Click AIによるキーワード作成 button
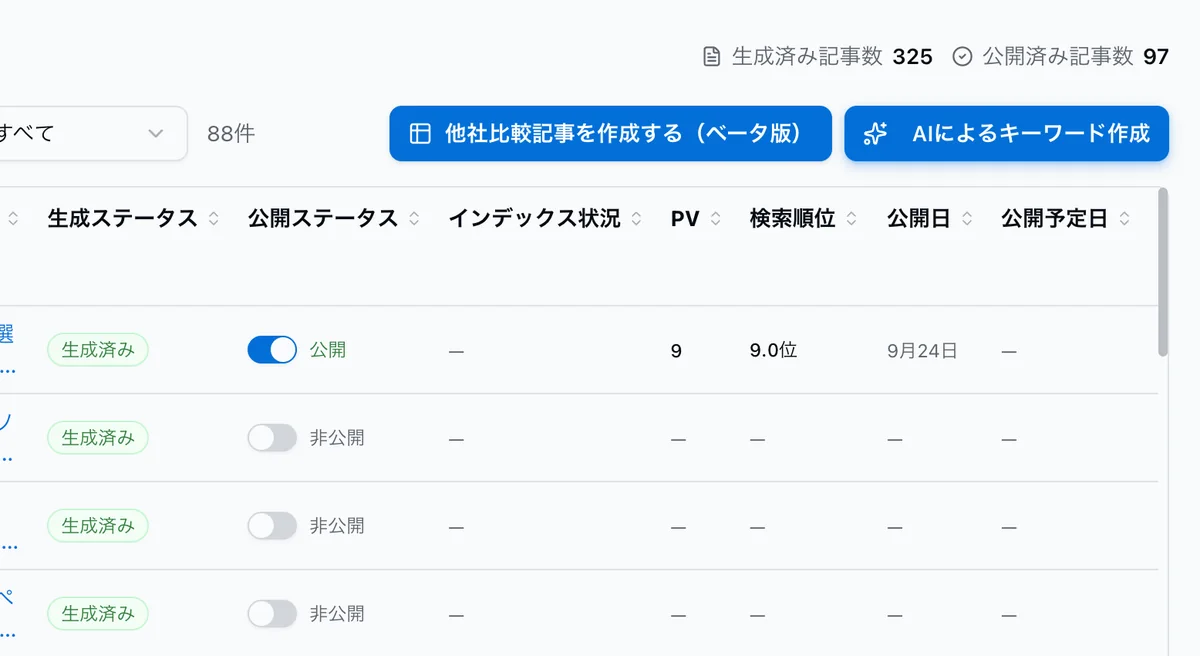Viewport: 1200px width, 656px height. tap(1006, 133)
